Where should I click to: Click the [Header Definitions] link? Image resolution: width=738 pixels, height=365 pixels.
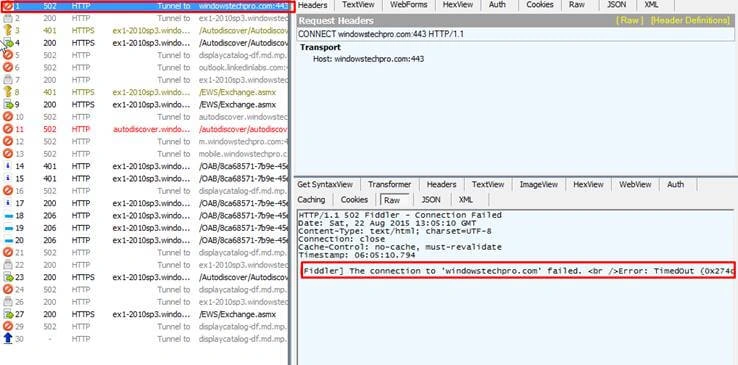[x=690, y=21]
